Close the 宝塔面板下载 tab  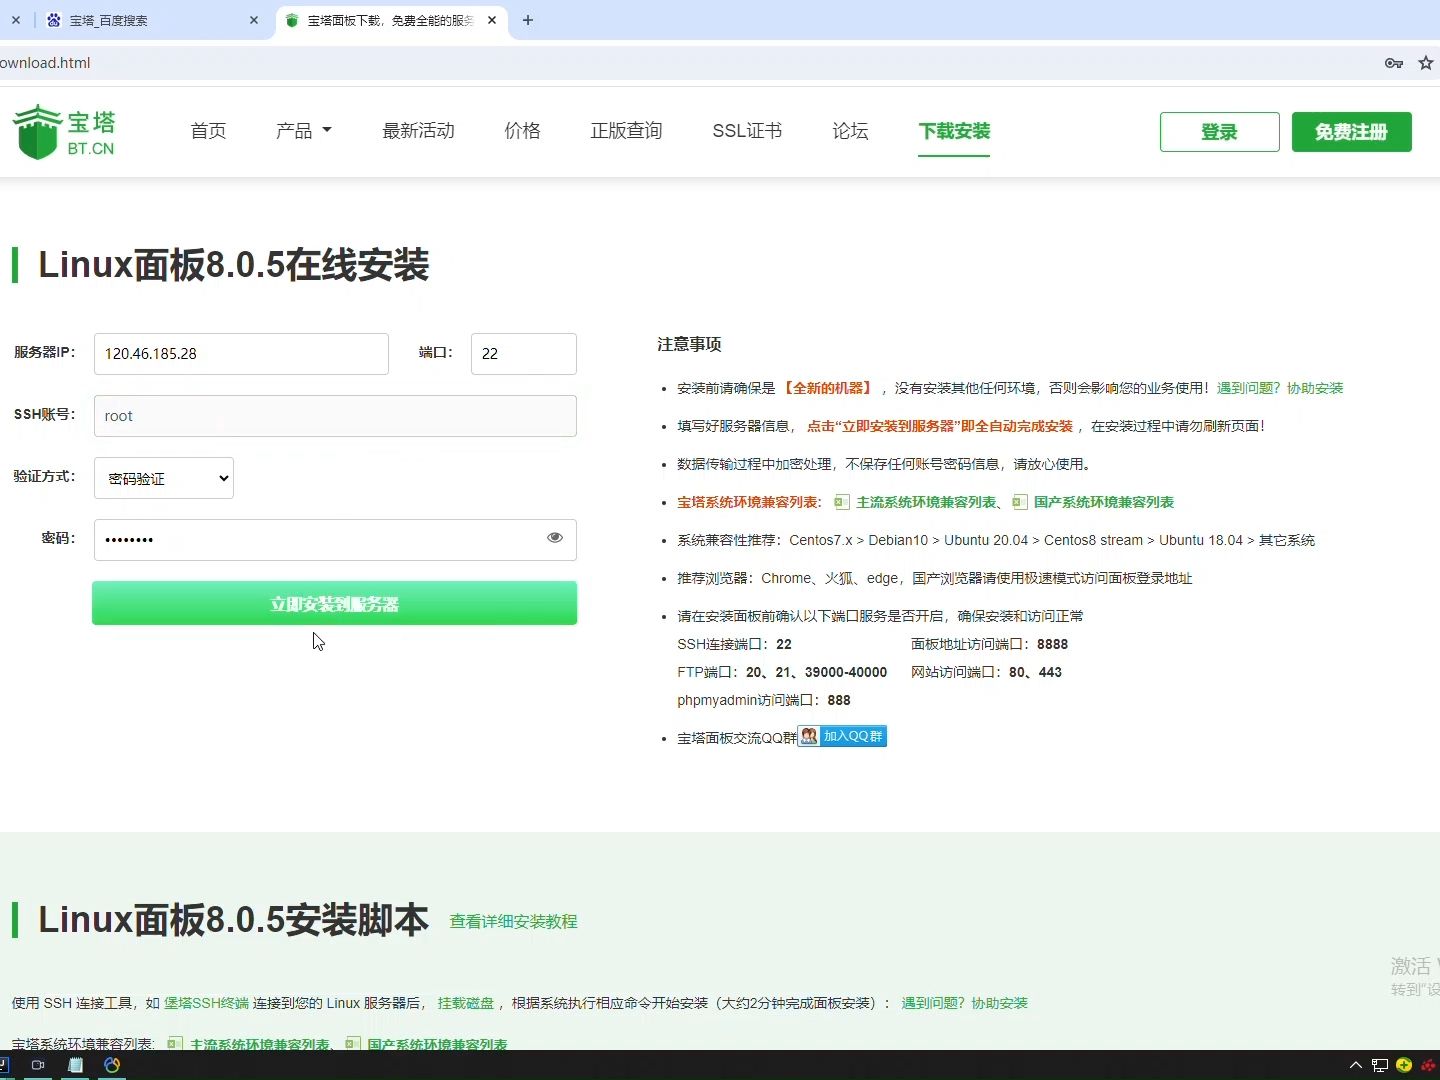(492, 20)
